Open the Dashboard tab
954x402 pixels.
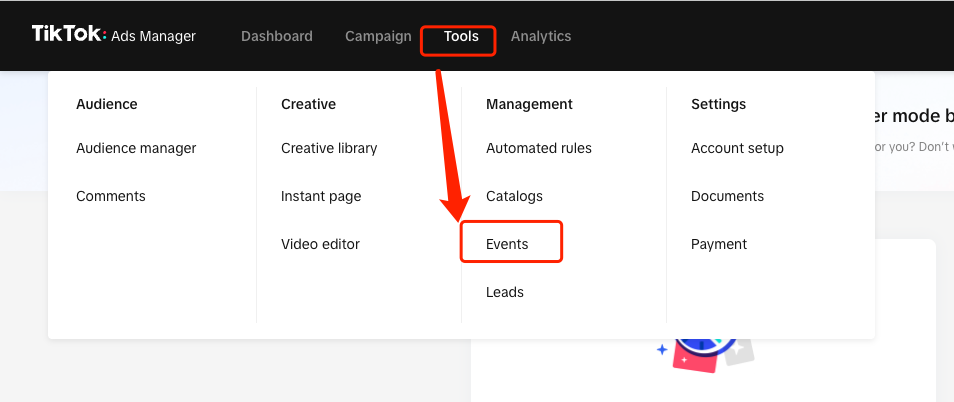pos(276,36)
